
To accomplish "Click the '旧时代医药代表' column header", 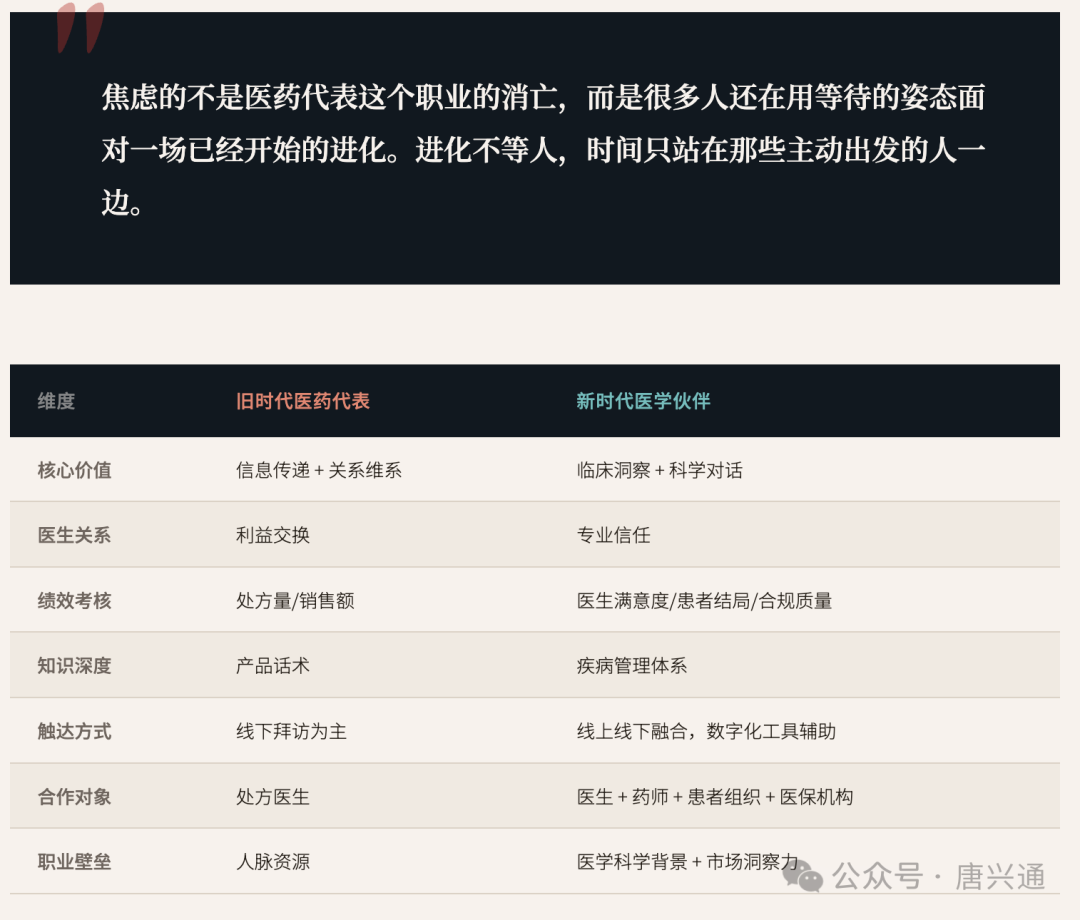I will tap(303, 401).
